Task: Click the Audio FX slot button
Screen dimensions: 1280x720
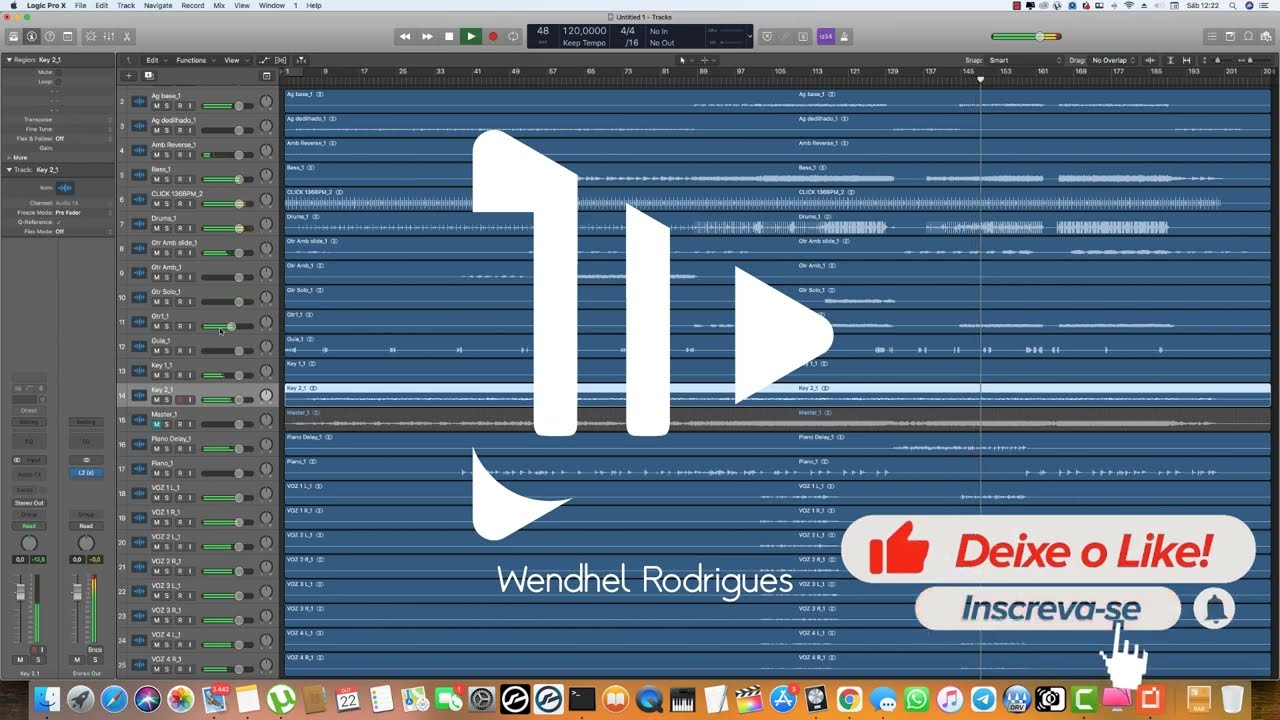Action: (29, 474)
